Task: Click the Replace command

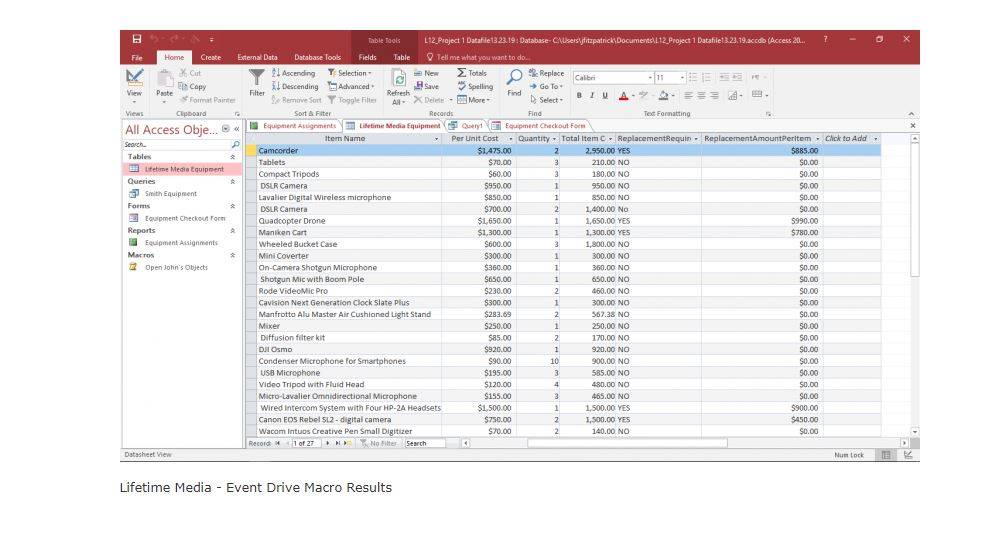Action: (546, 73)
